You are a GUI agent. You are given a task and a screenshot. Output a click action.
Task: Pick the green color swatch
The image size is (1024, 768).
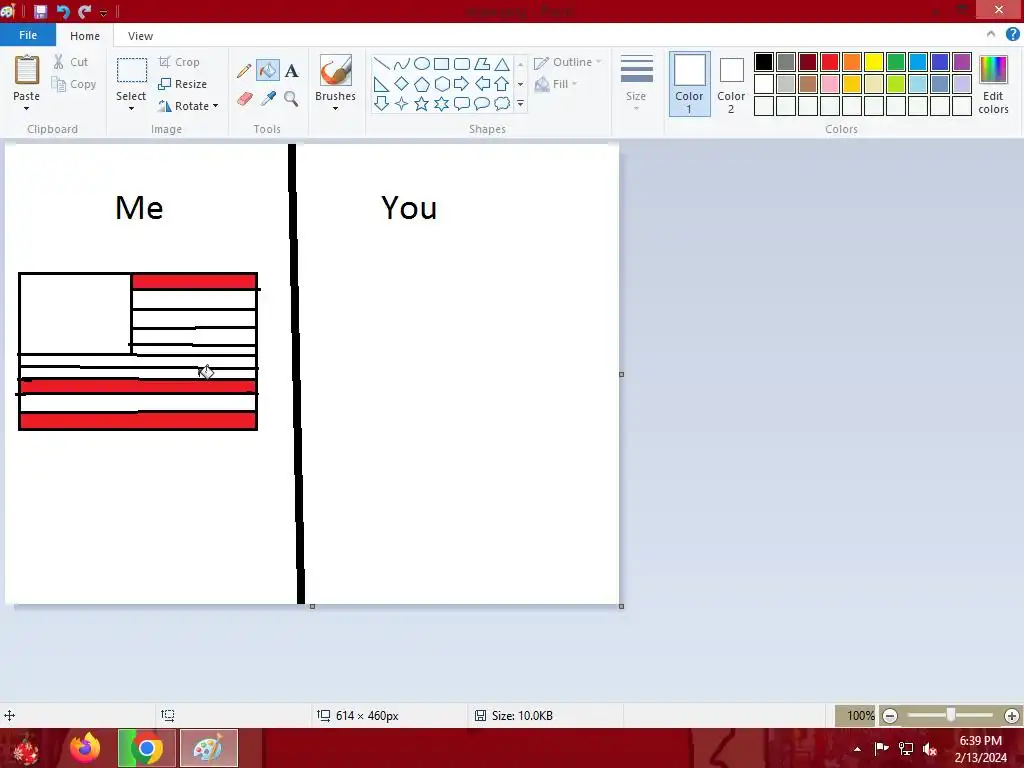pos(896,62)
